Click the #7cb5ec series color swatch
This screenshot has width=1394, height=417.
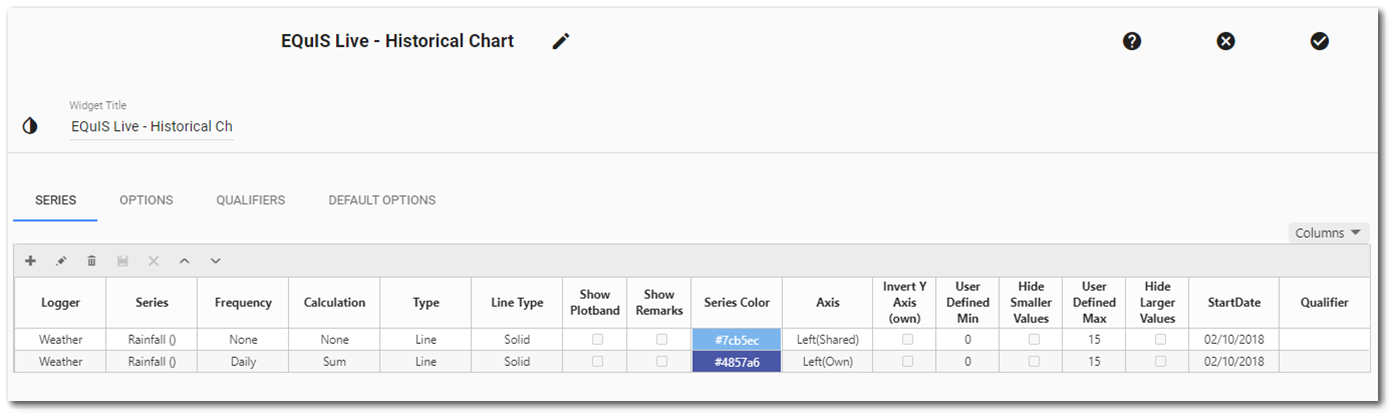click(x=737, y=340)
